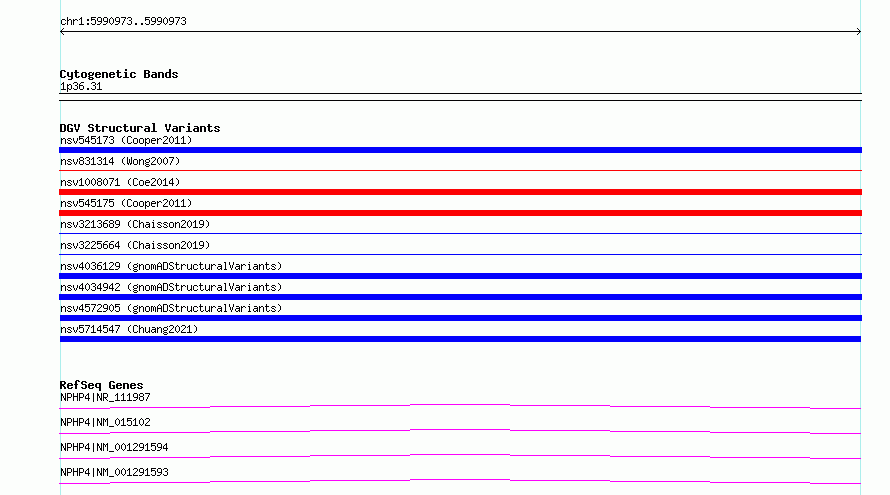The height and width of the screenshot is (495, 890).
Task: Click the blue bar under nsv4572905
Action: 460,318
